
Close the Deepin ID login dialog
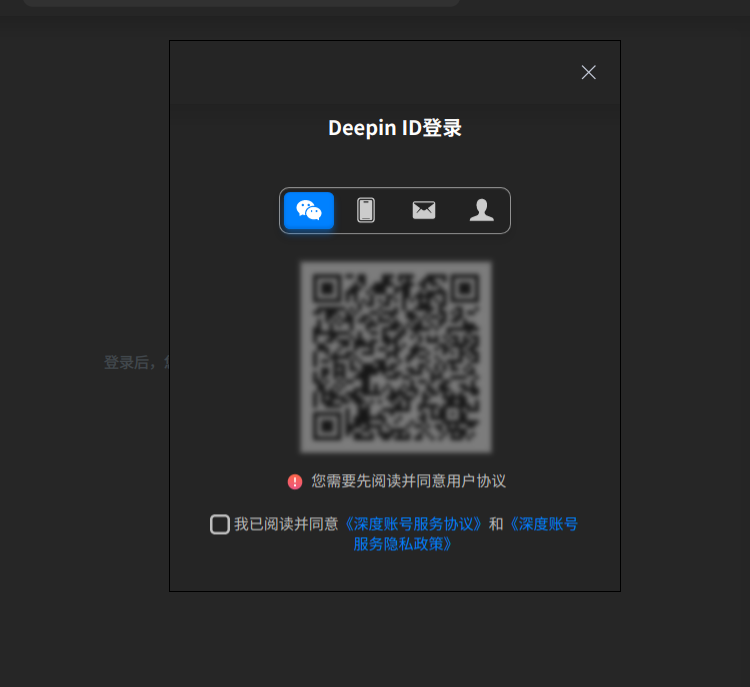coord(588,72)
